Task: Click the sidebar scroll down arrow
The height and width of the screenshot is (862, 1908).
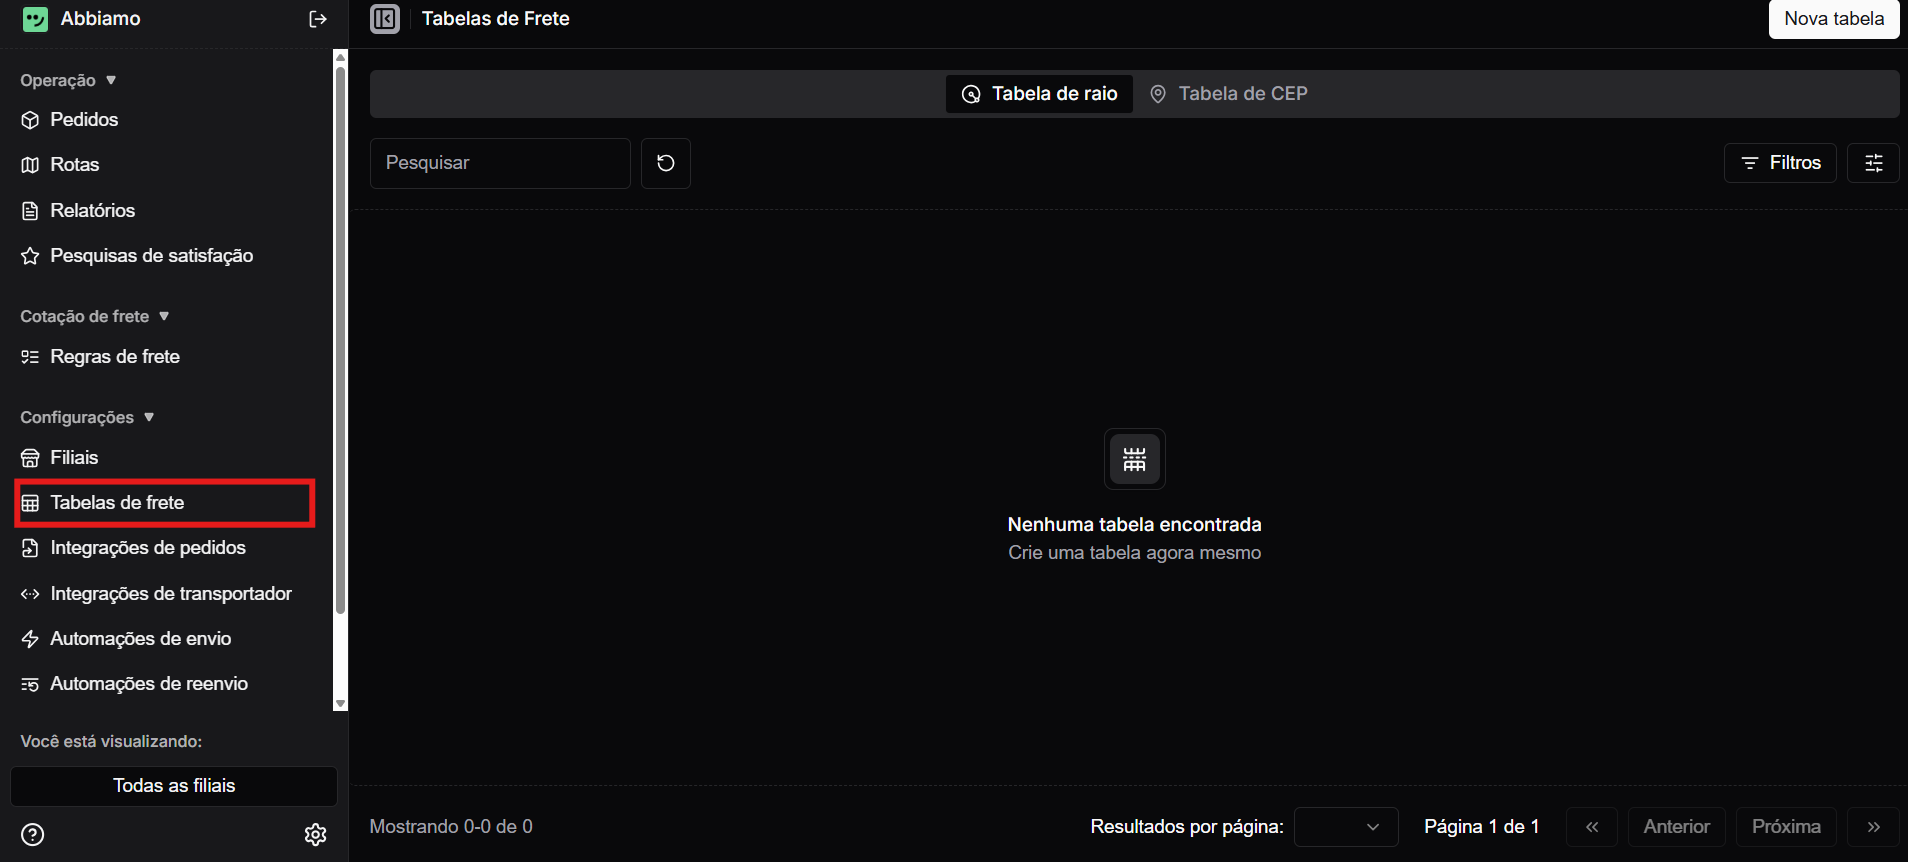Action: coord(340,704)
